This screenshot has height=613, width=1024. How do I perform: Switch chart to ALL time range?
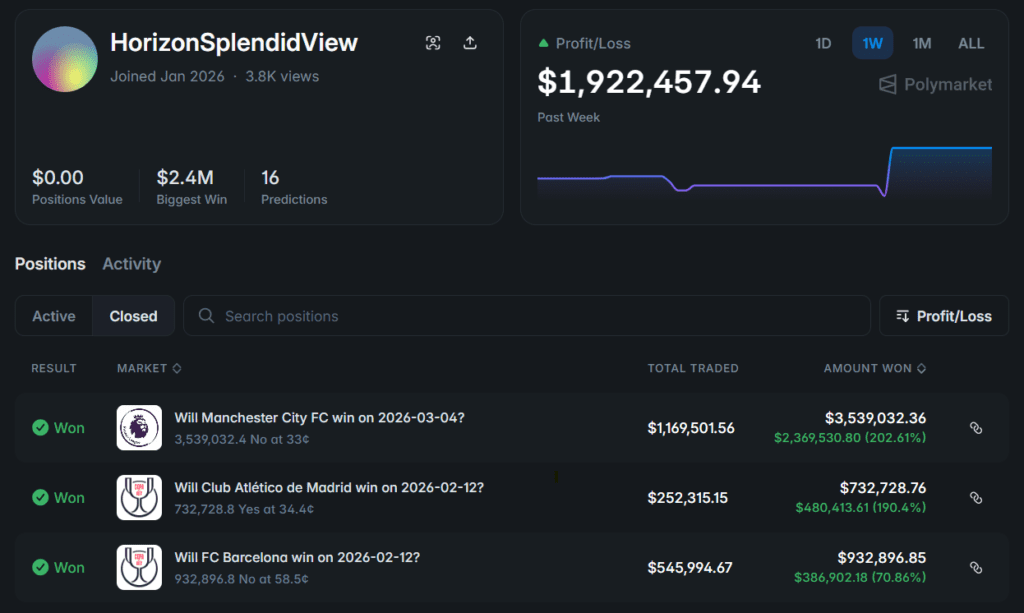point(970,44)
